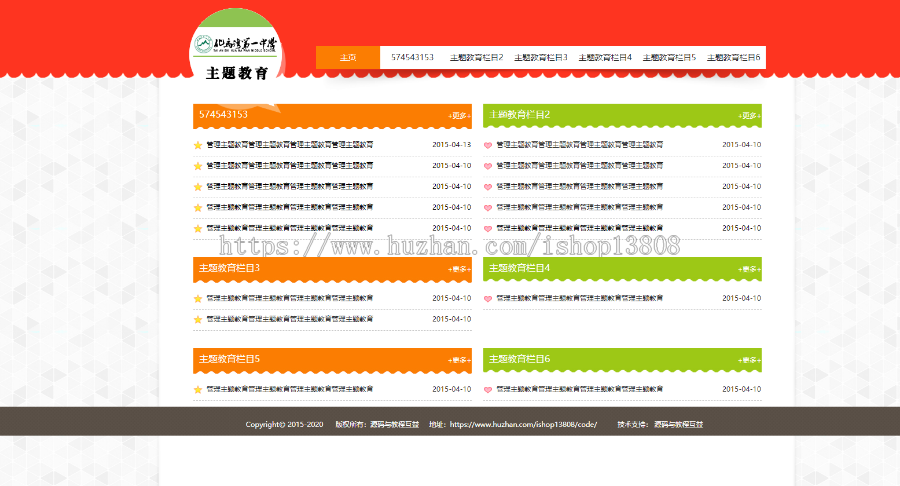Click +更多+ in the 主题教育栏目5 section header
The image size is (900, 486).
459,360
